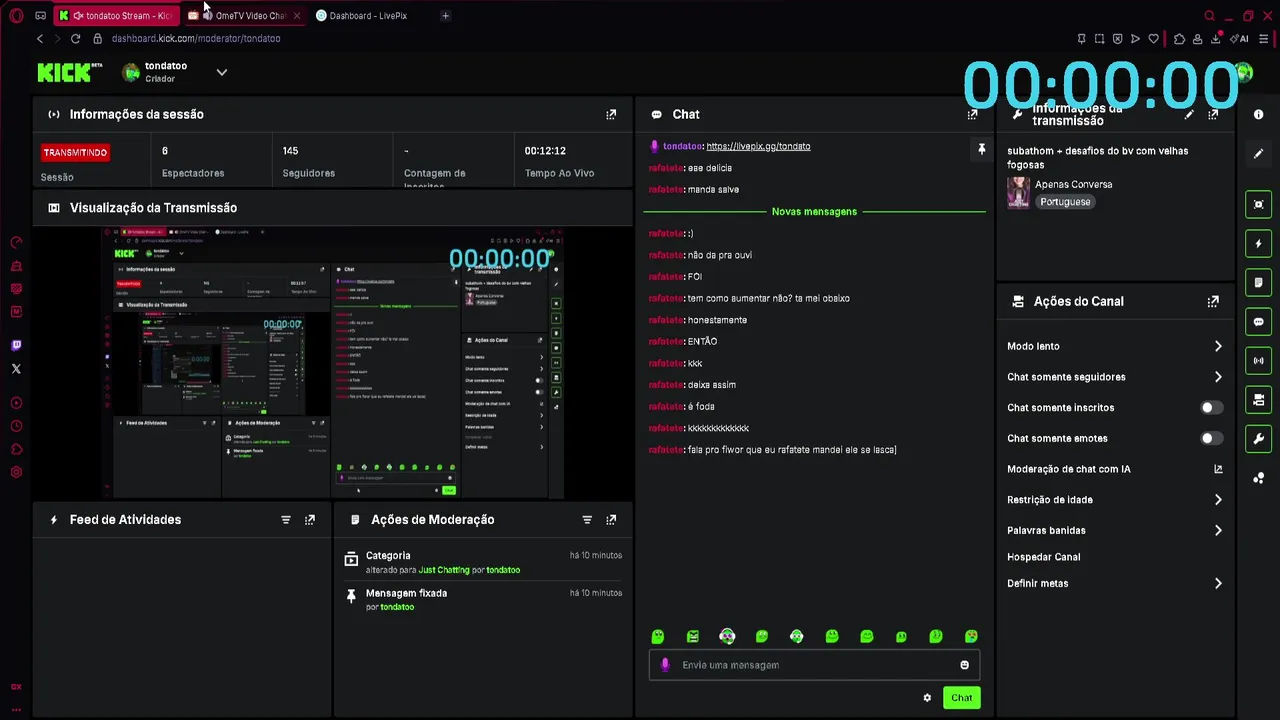
Task: Select the last emote in quick emote bar
Action: pos(971,637)
